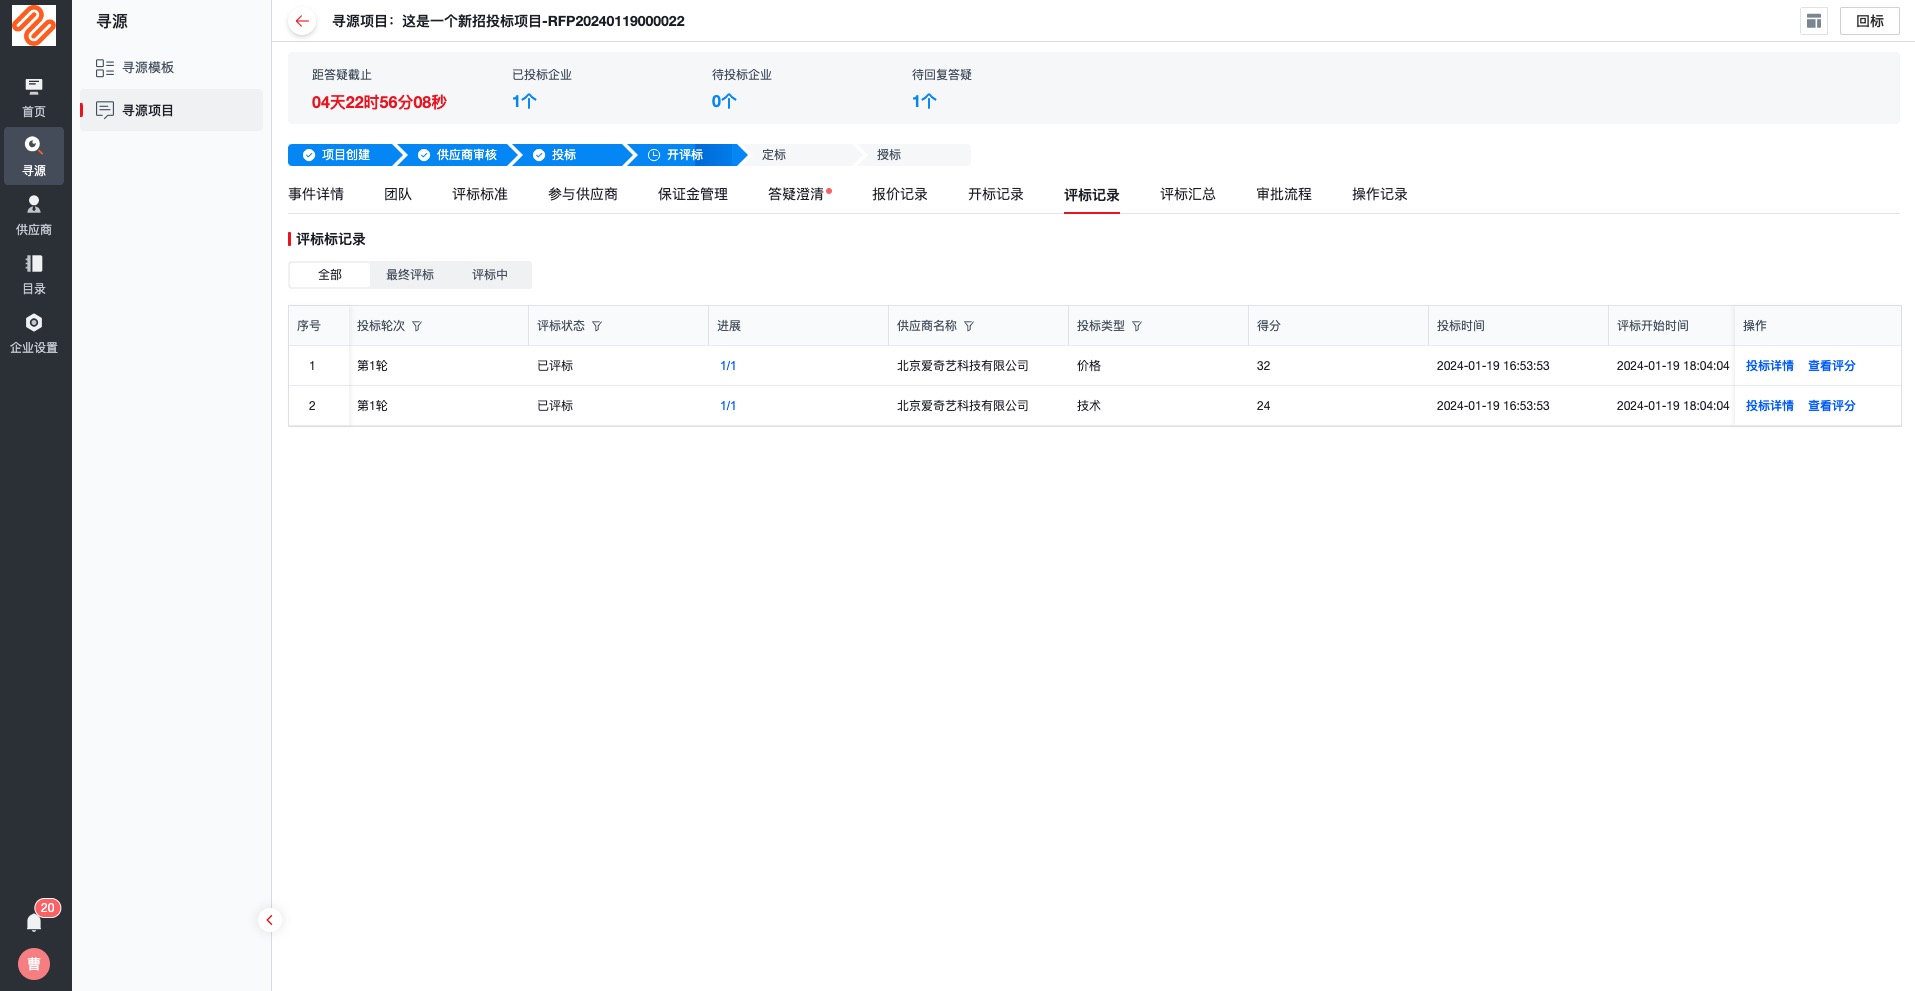Click 定标 progress step

click(800, 155)
